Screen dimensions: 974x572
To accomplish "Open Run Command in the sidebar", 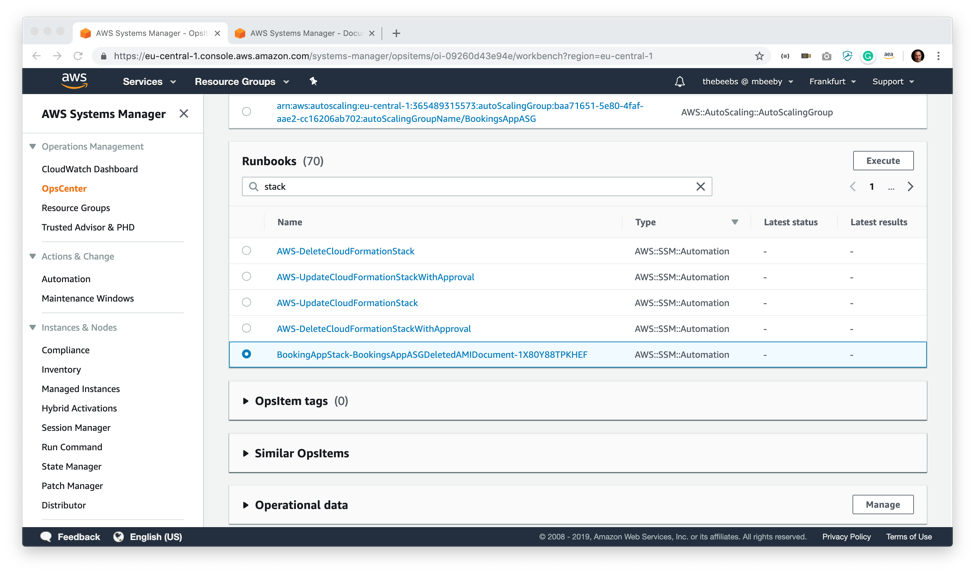I will tap(72, 447).
